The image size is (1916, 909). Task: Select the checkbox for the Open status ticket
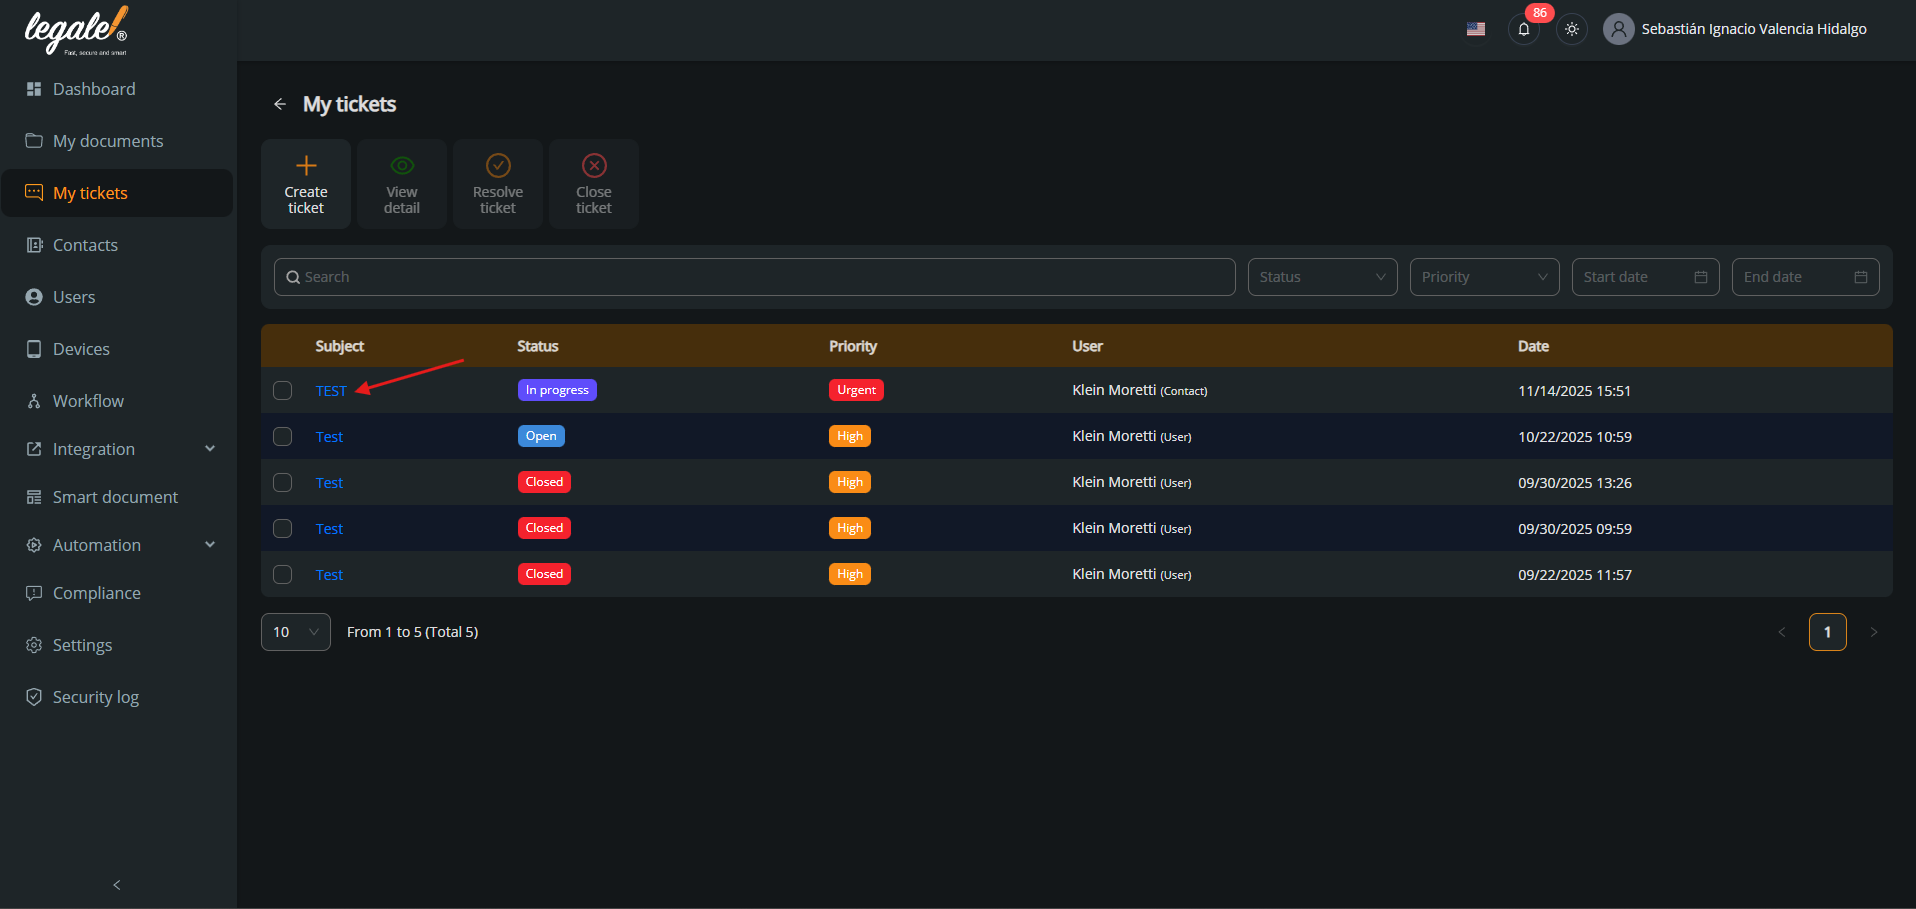click(x=283, y=437)
